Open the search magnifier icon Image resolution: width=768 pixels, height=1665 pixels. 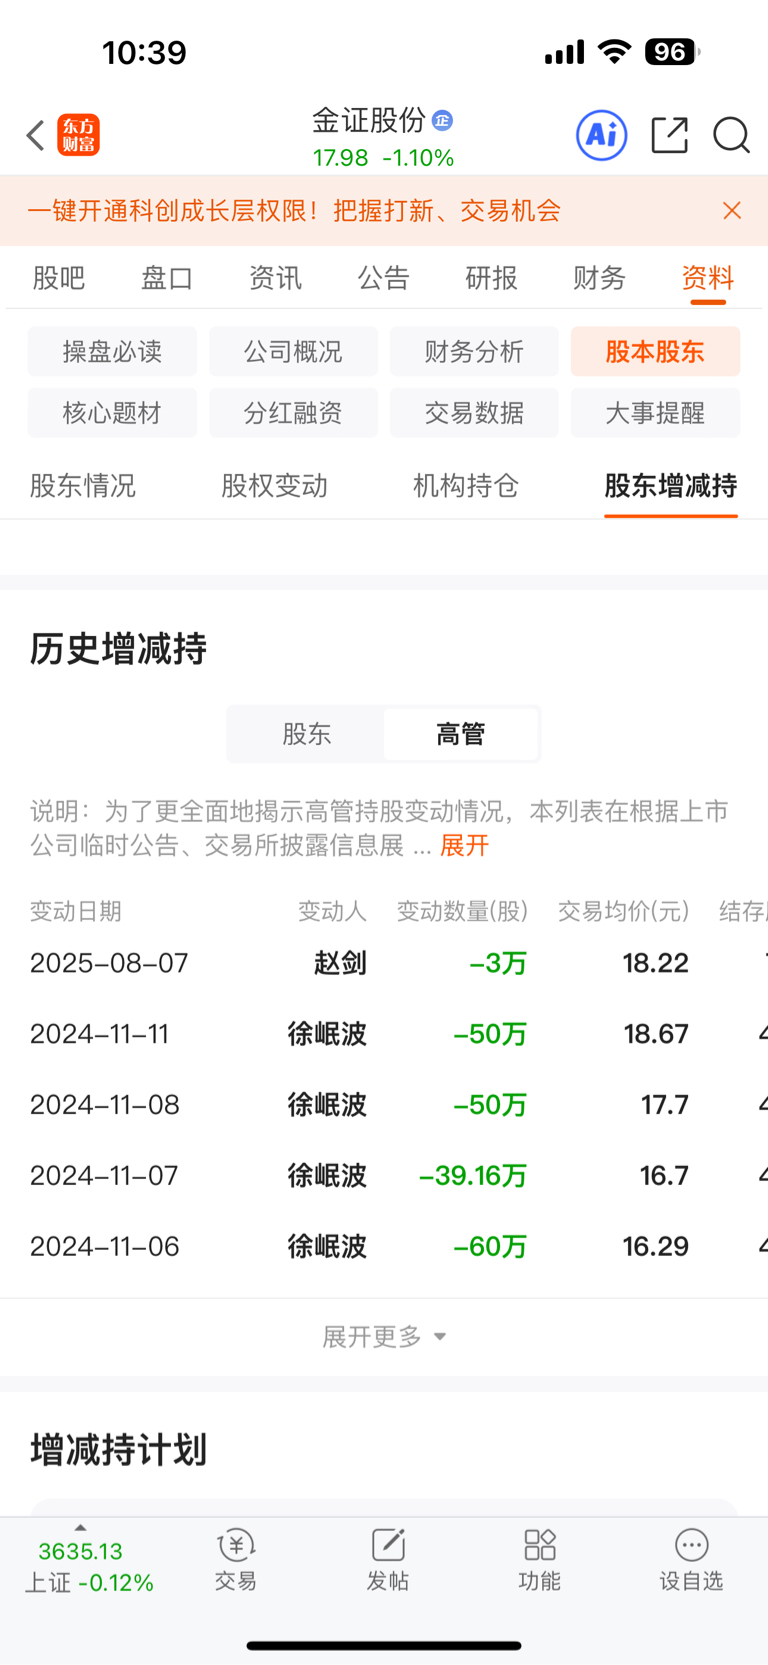tap(731, 134)
